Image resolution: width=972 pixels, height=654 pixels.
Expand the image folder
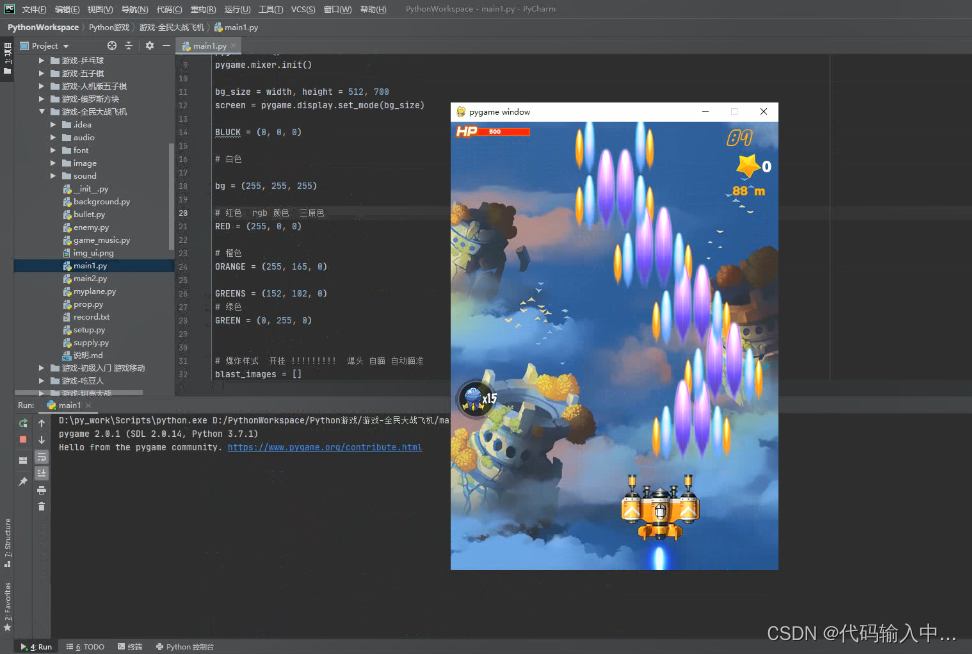point(53,163)
